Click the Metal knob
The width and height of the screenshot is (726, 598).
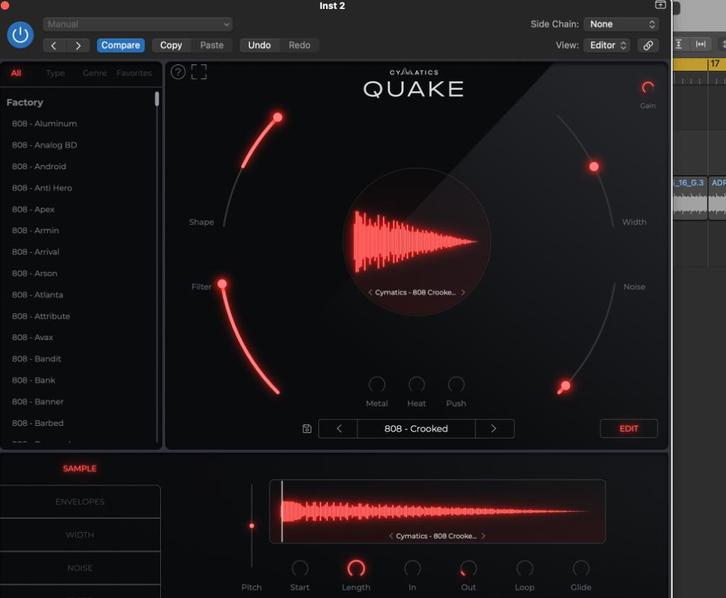[376, 384]
